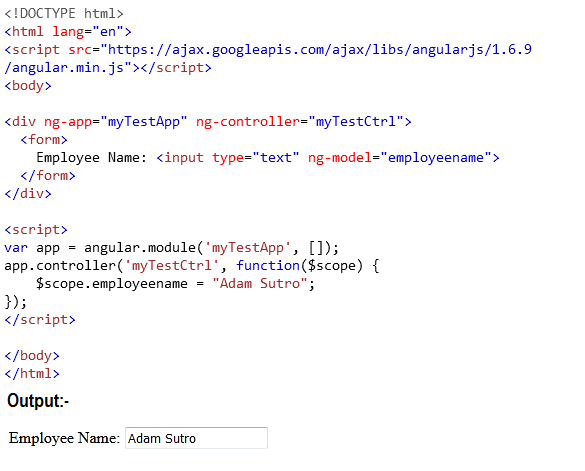The image size is (585, 471).
Task: Click the closing '</div>' tag
Action: (28, 194)
